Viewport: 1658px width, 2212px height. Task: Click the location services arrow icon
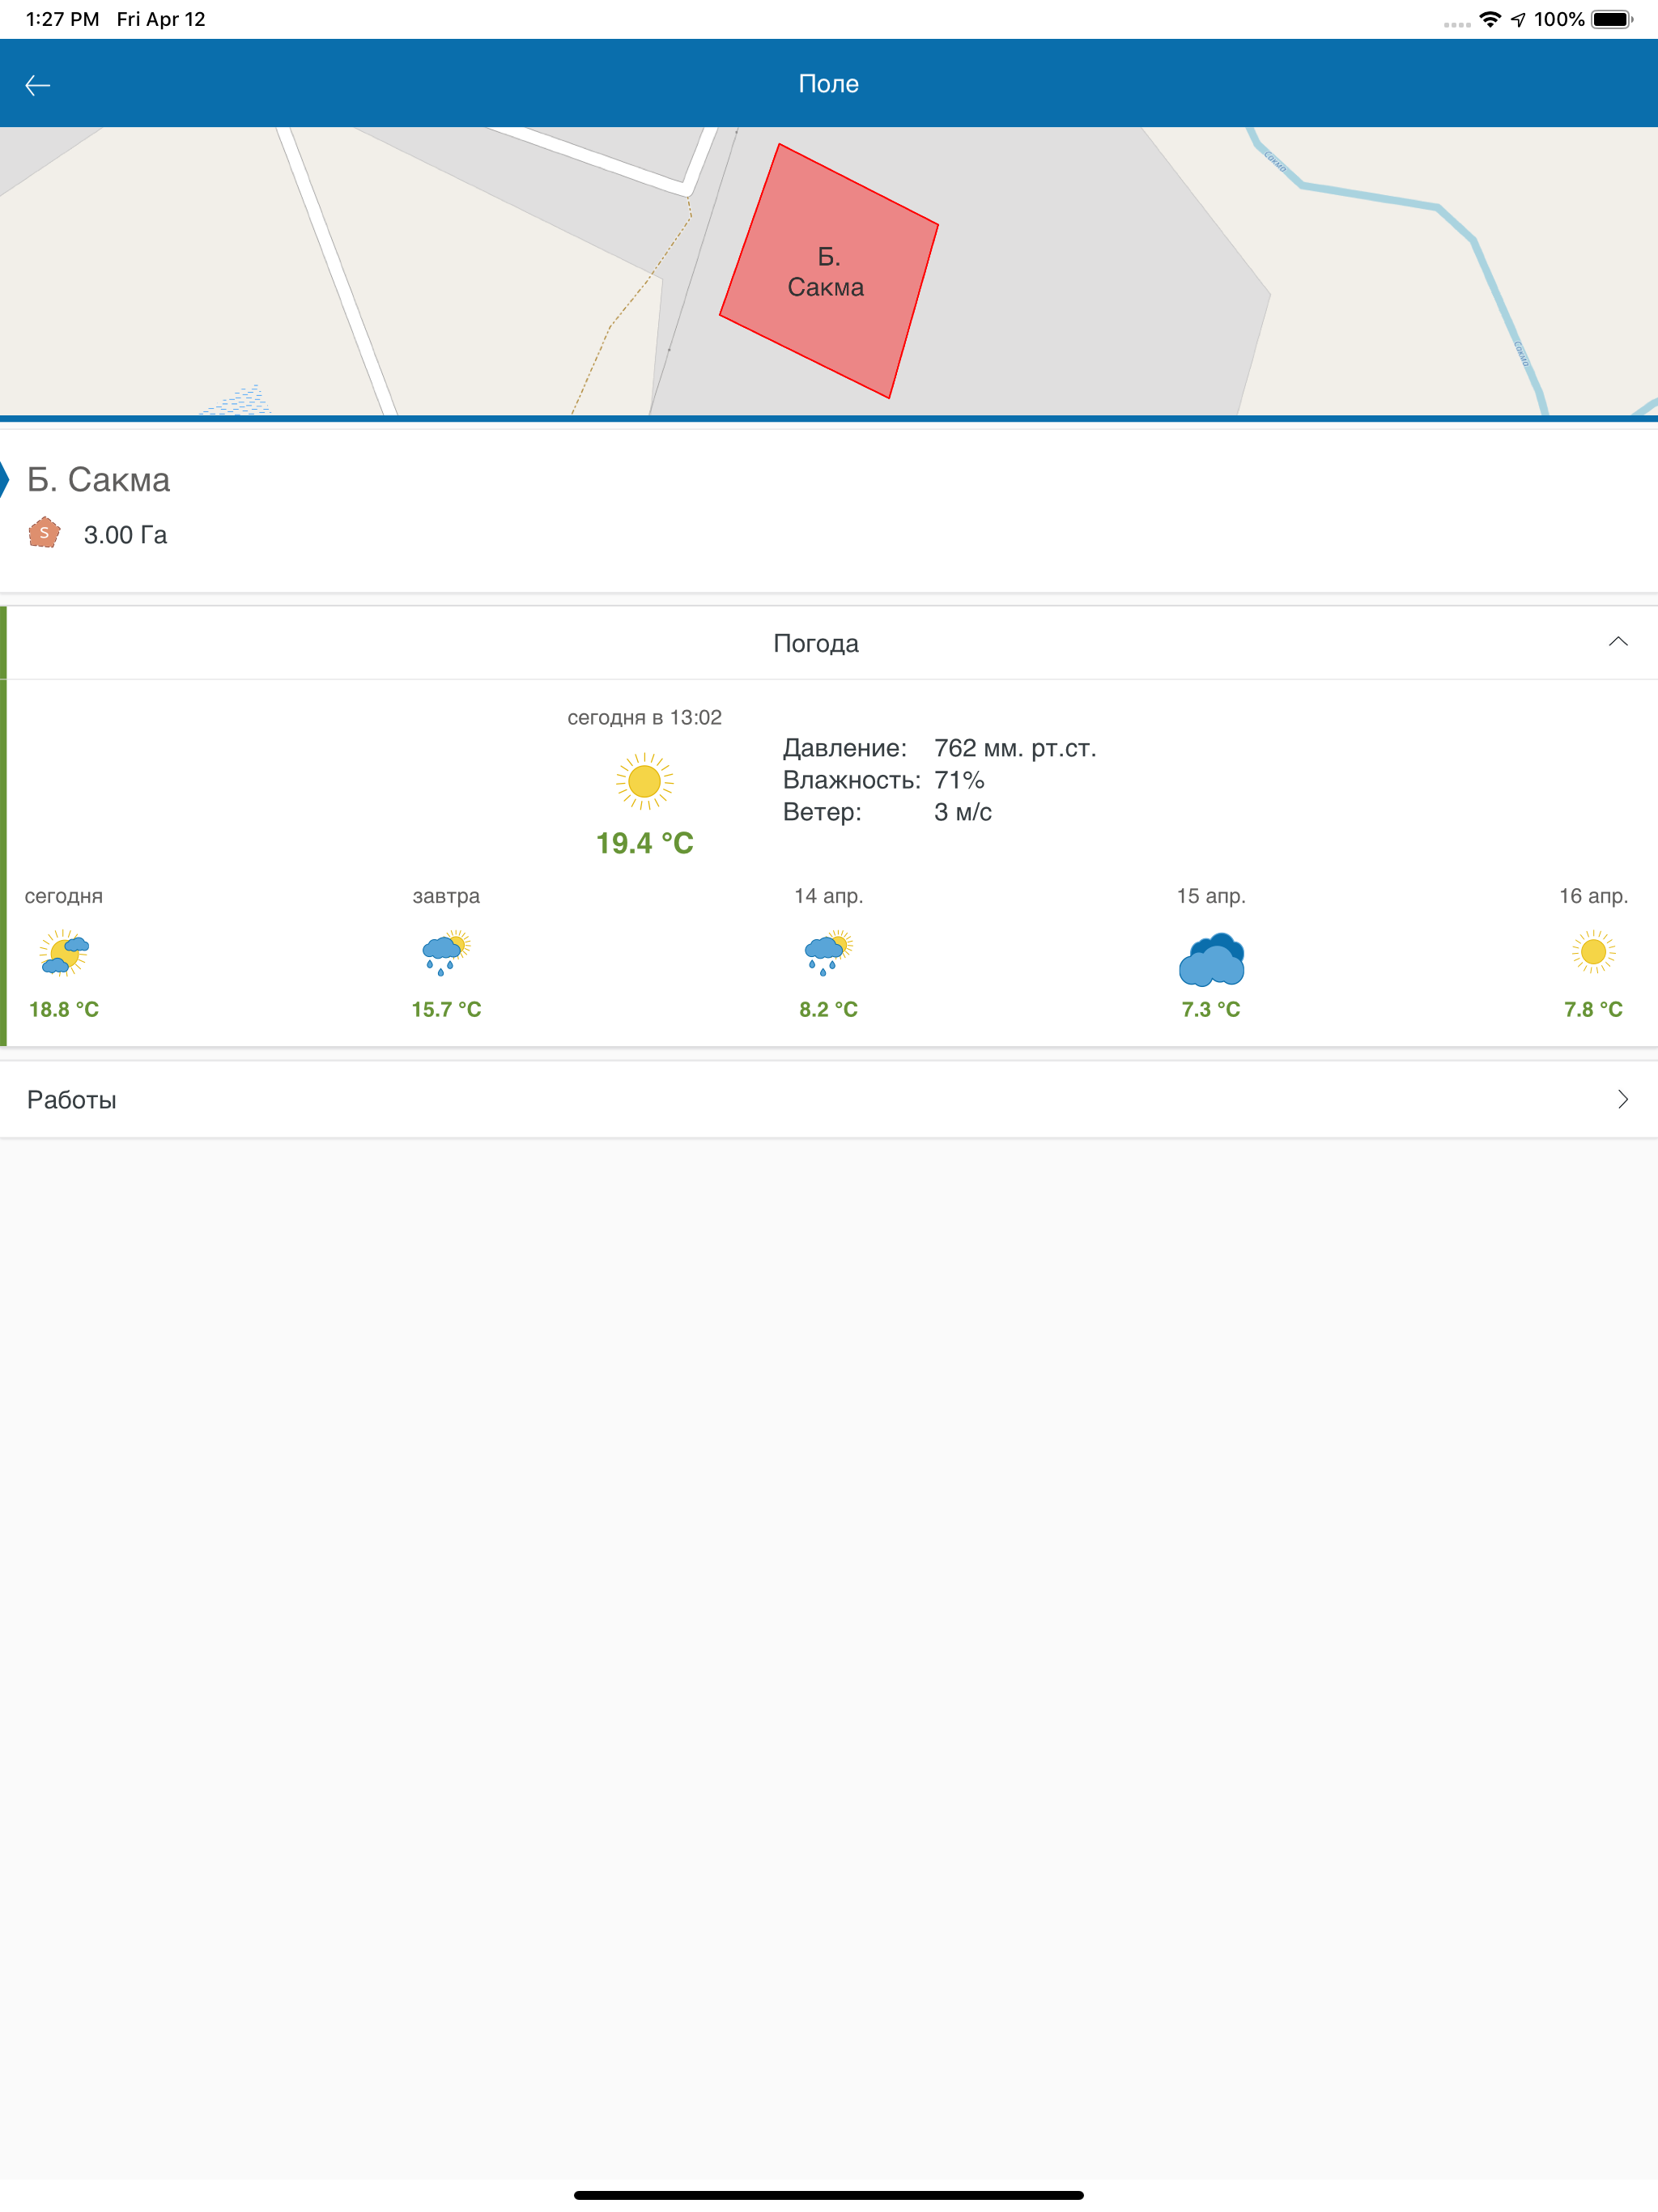(1518, 19)
